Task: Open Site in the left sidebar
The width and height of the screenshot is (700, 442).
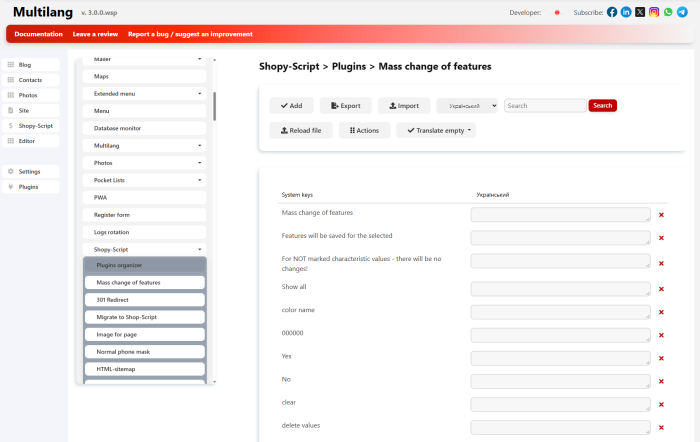Action: pos(30,110)
